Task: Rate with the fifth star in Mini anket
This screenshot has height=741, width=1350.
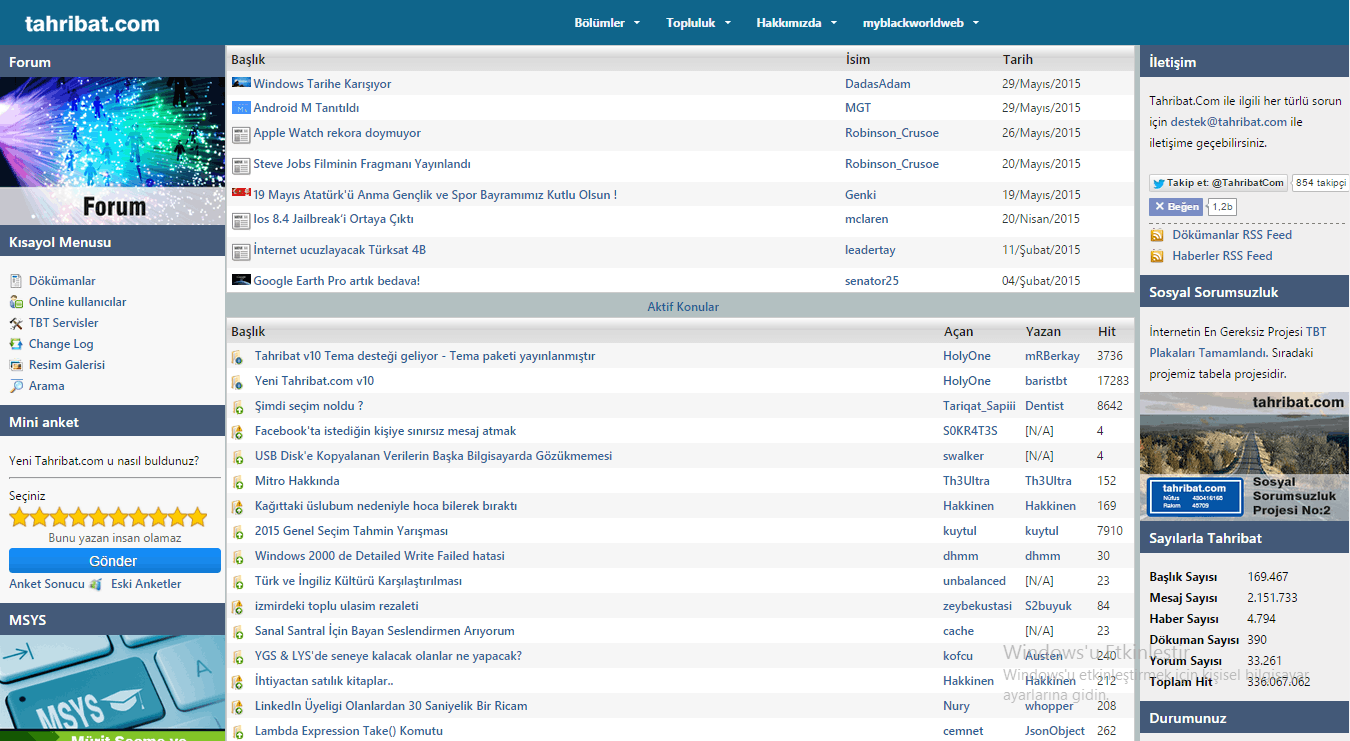Action: 98,517
